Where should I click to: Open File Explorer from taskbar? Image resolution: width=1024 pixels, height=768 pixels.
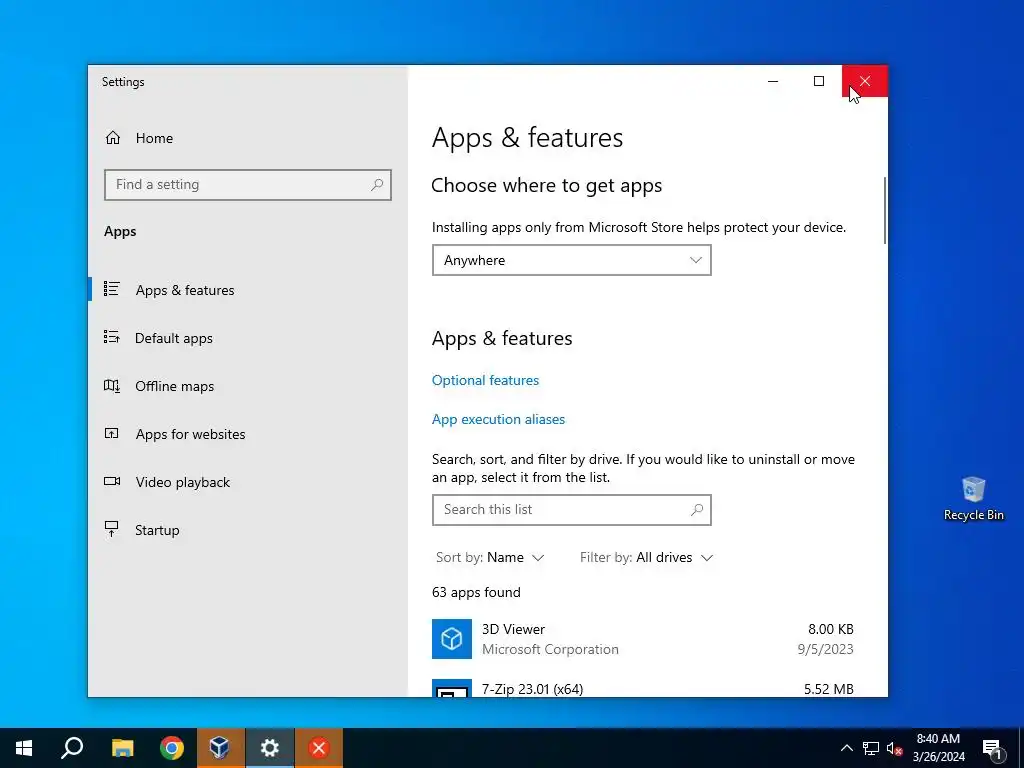point(122,748)
